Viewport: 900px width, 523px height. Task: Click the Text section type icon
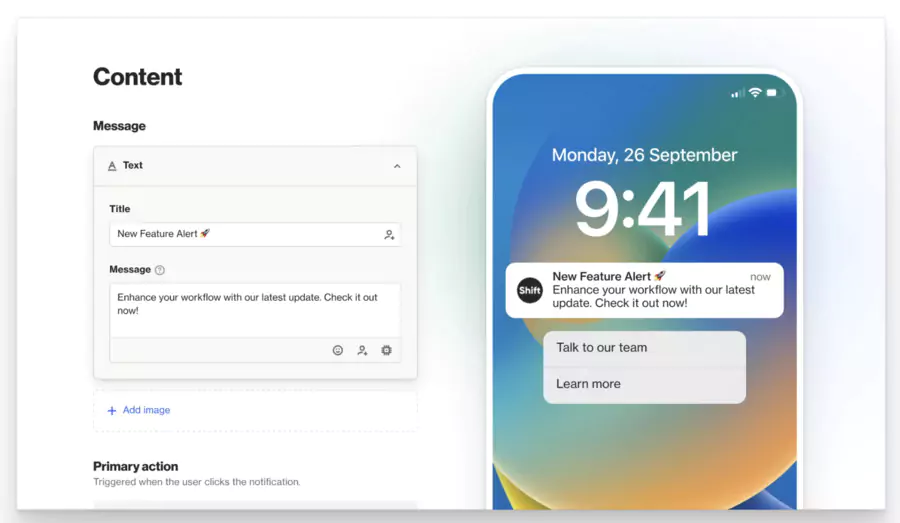(x=112, y=166)
